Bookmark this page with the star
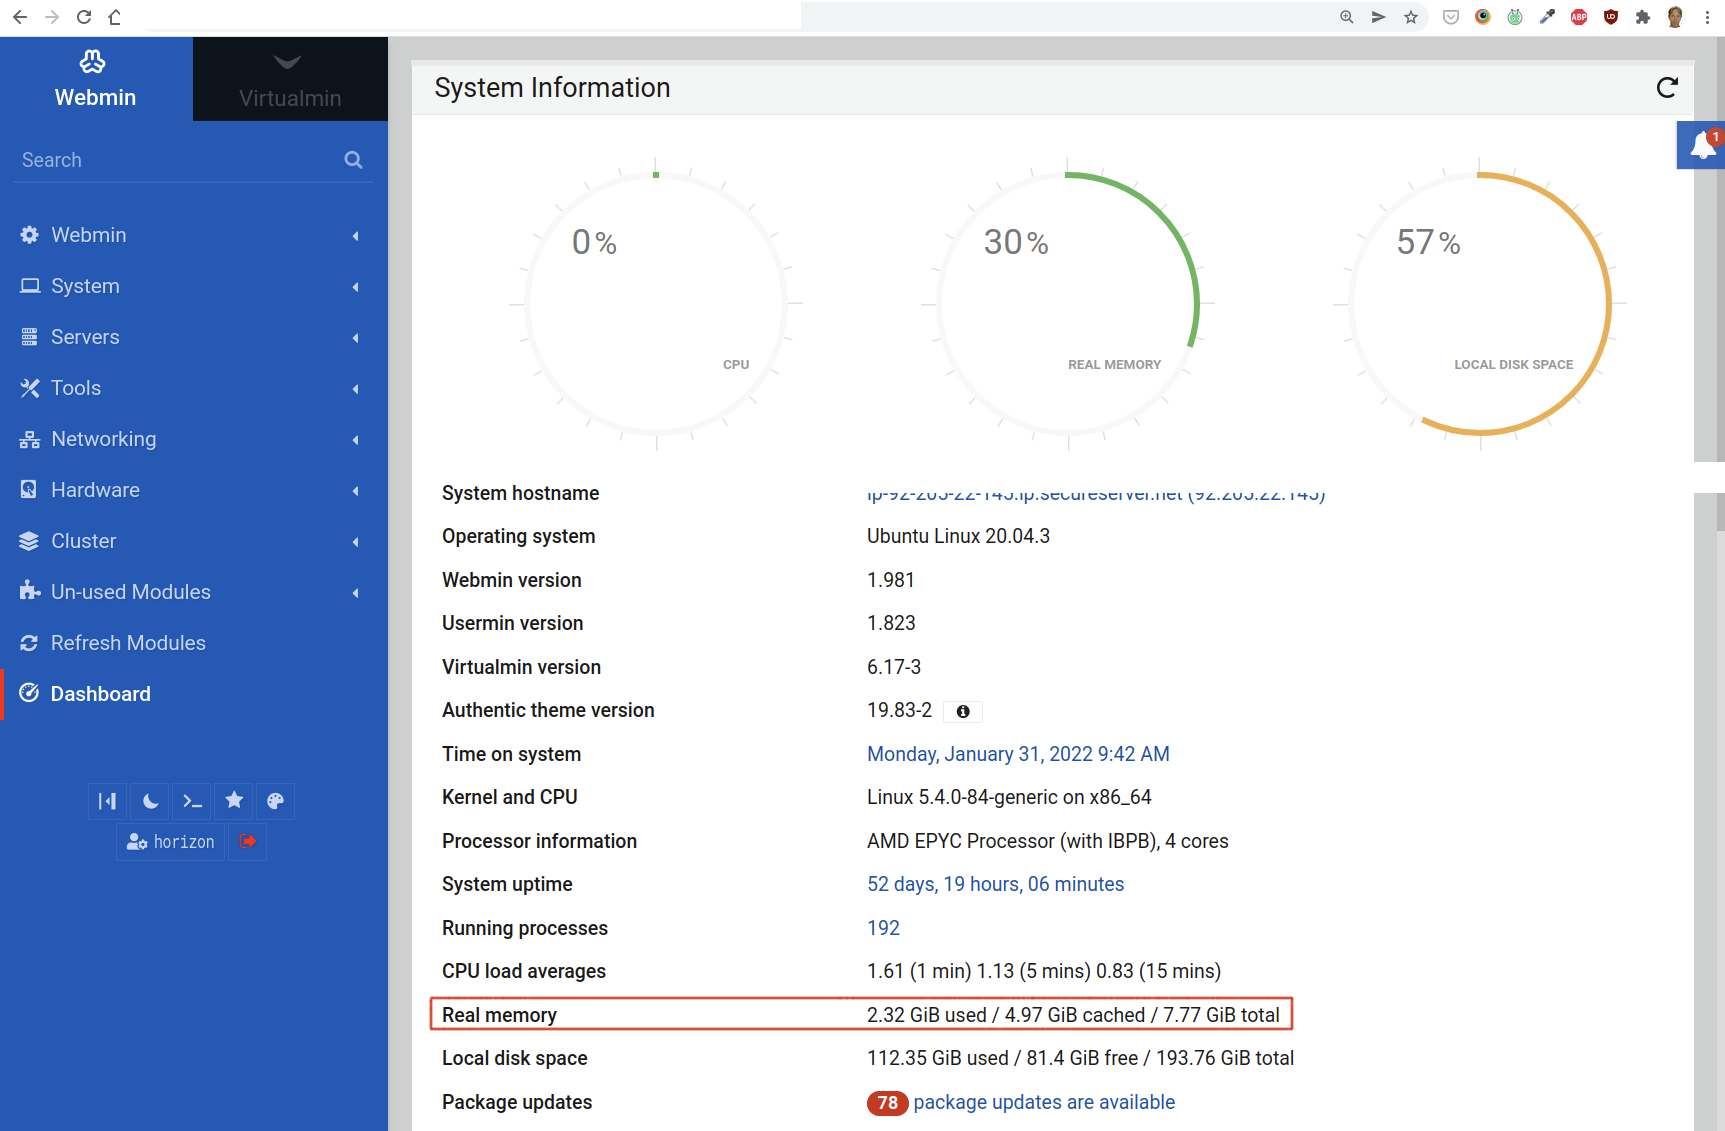 pyautogui.click(x=1411, y=17)
